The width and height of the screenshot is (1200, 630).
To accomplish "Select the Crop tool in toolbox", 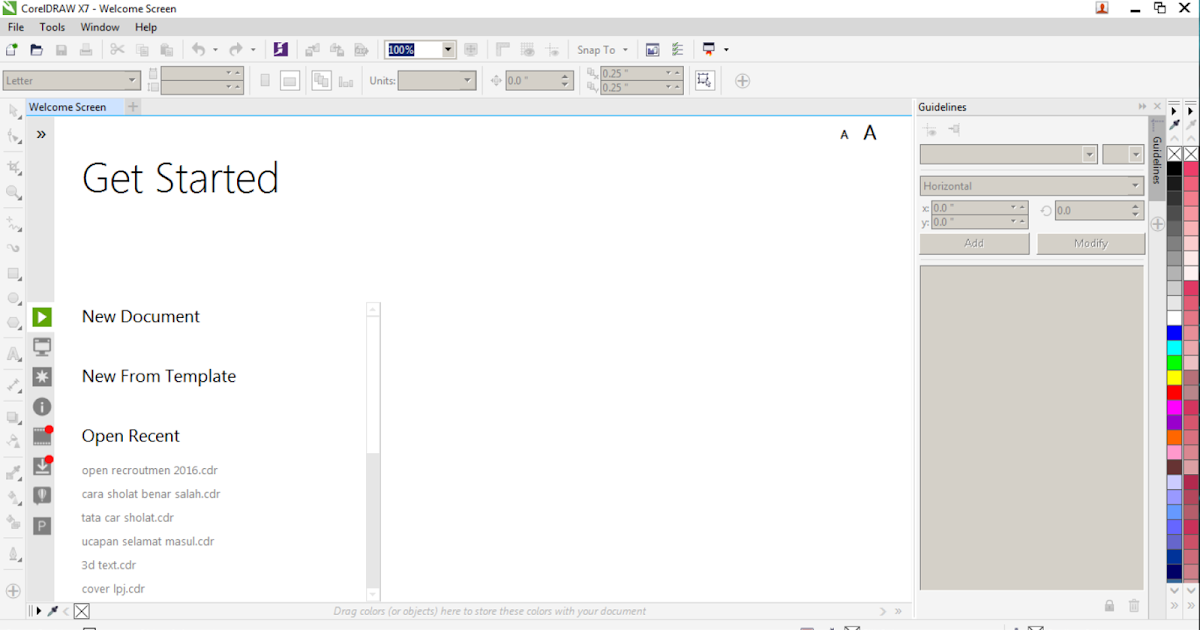I will [x=14, y=167].
